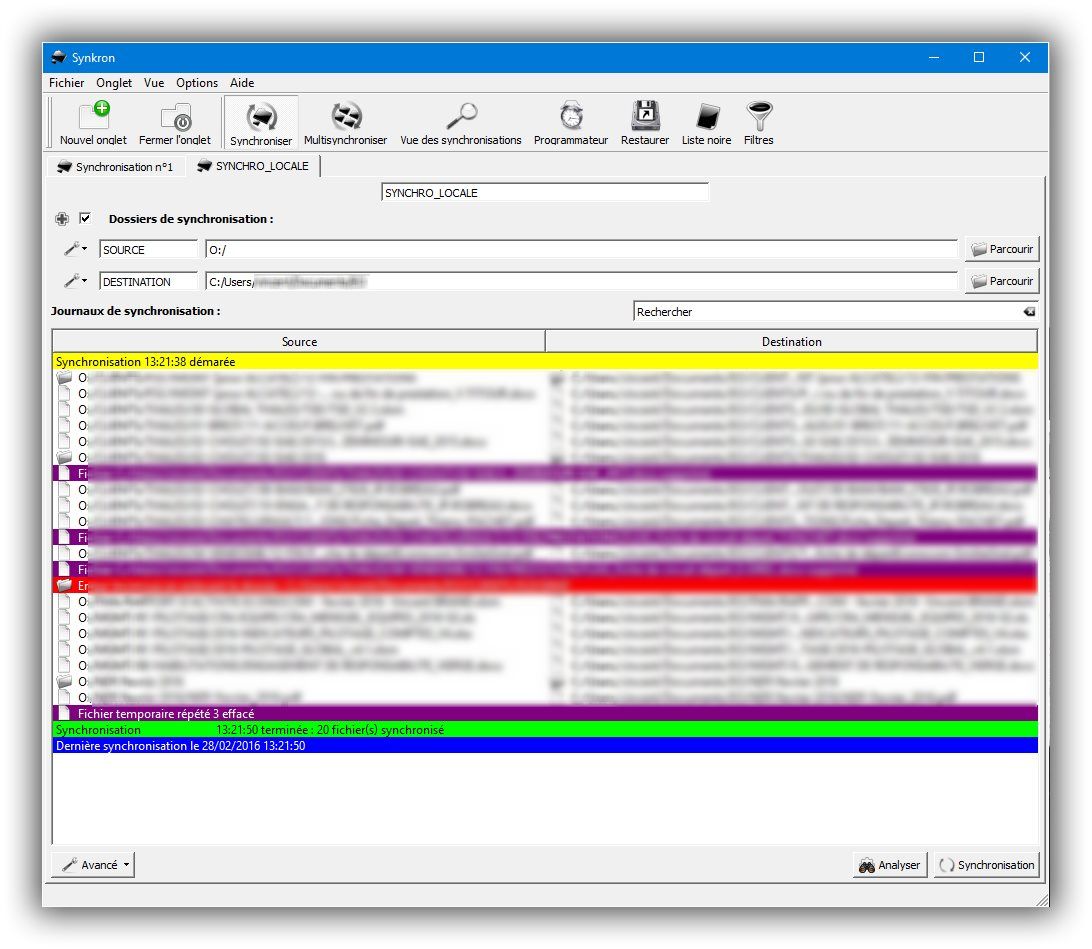The width and height of the screenshot is (1092, 949).
Task: Click the Nouvel onglet toolbar icon
Action: (x=93, y=117)
